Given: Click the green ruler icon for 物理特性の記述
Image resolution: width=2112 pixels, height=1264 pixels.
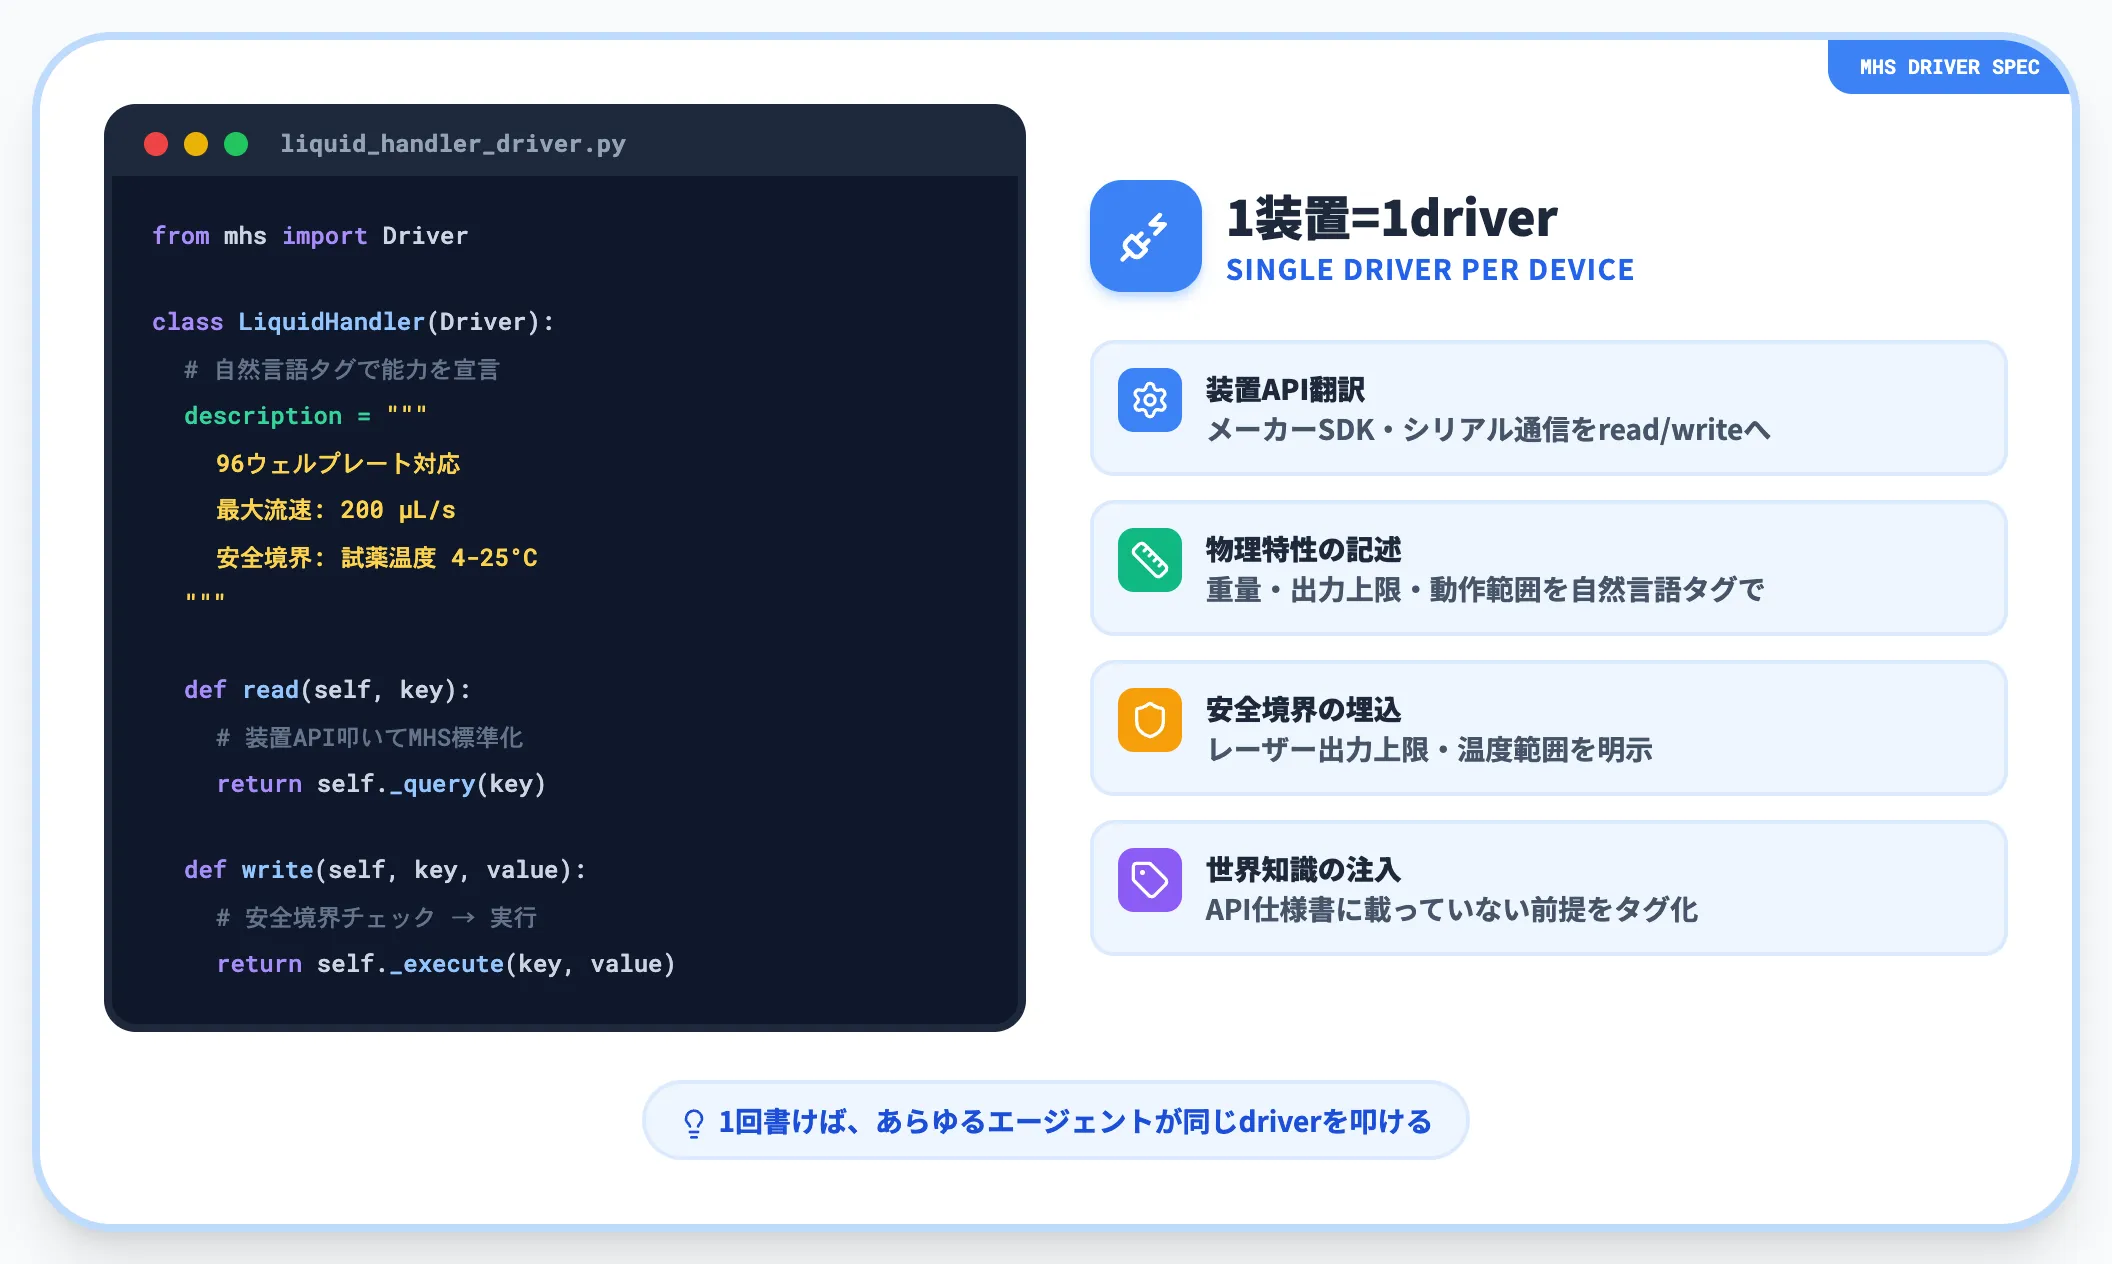Looking at the screenshot, I should pyautogui.click(x=1149, y=560).
